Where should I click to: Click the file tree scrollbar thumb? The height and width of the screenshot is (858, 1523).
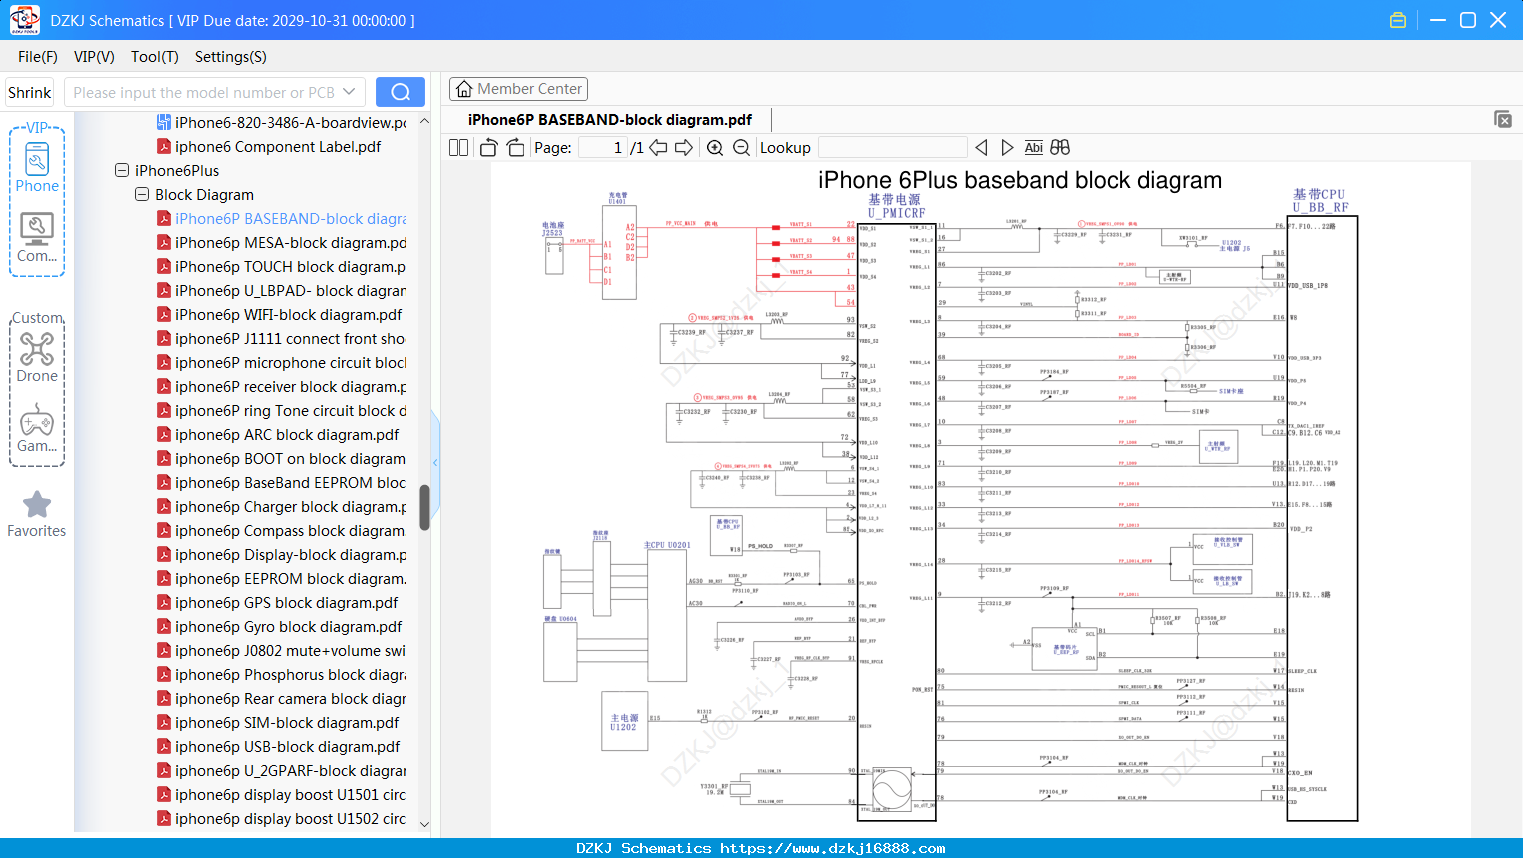coord(424,508)
